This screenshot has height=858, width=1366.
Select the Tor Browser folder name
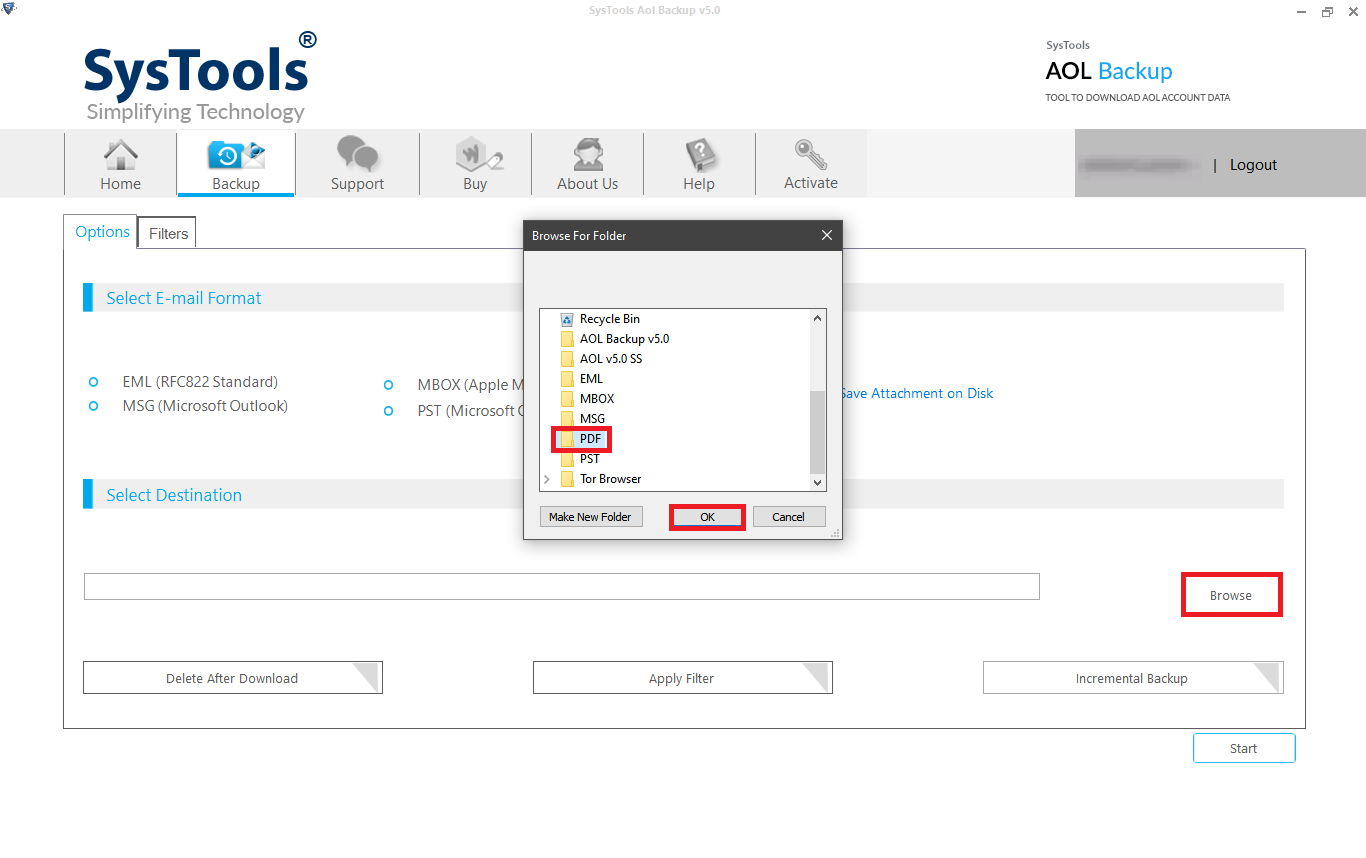610,479
